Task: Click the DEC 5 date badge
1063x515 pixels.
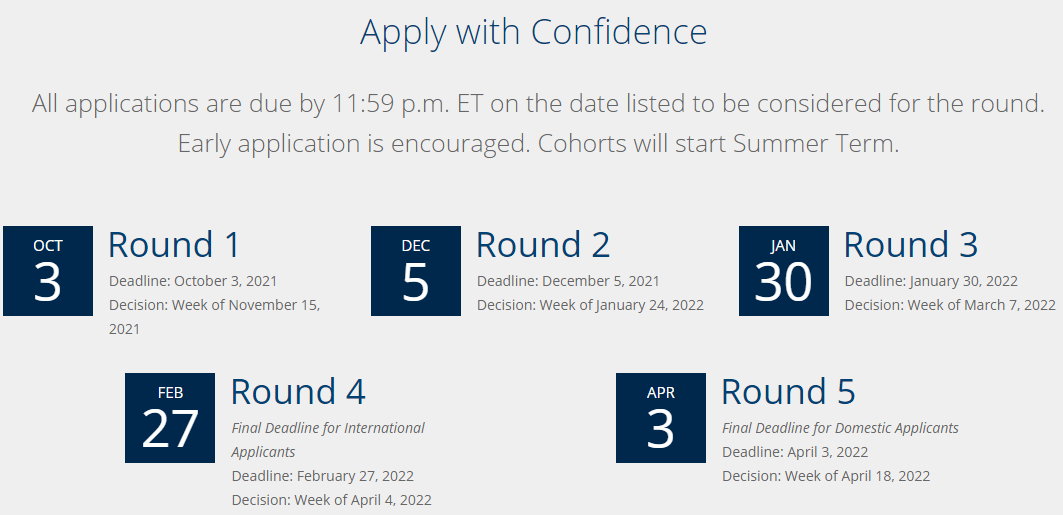Action: (x=416, y=271)
